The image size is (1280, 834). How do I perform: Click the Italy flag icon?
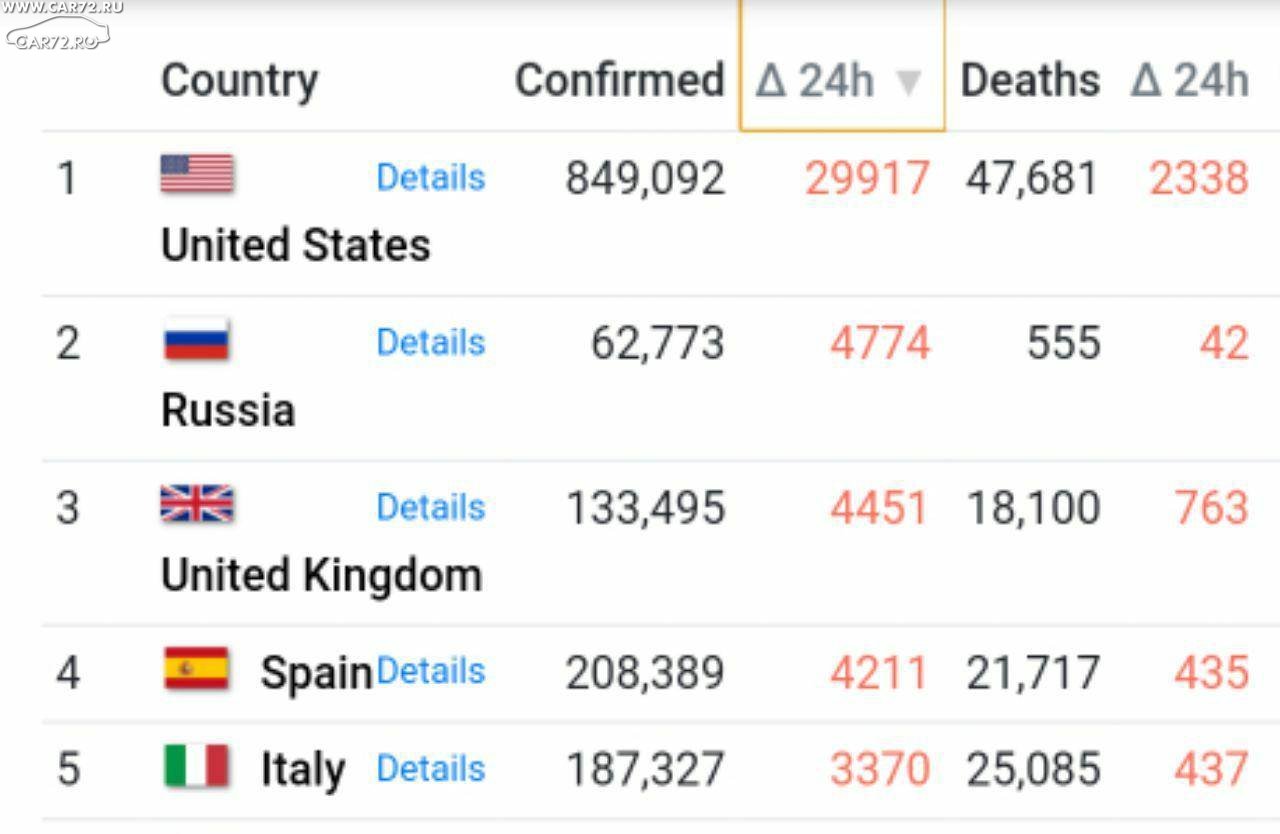point(197,766)
